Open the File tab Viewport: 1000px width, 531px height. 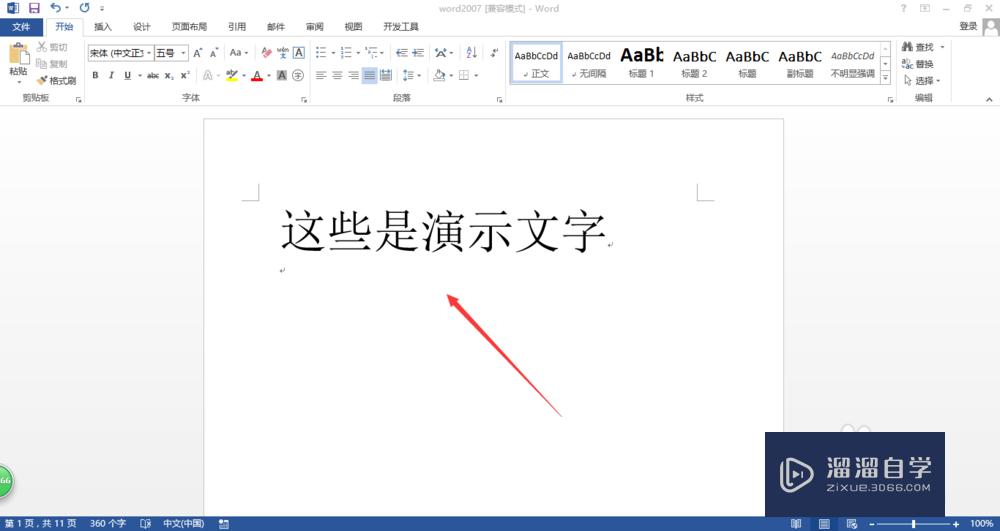click(21, 27)
